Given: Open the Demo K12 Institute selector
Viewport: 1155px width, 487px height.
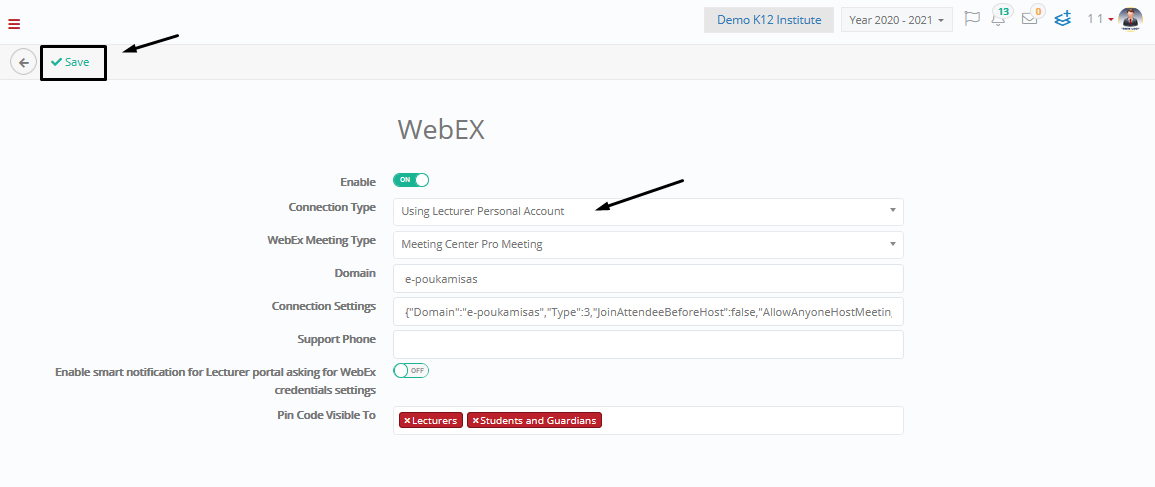Looking at the screenshot, I should click(x=769, y=20).
